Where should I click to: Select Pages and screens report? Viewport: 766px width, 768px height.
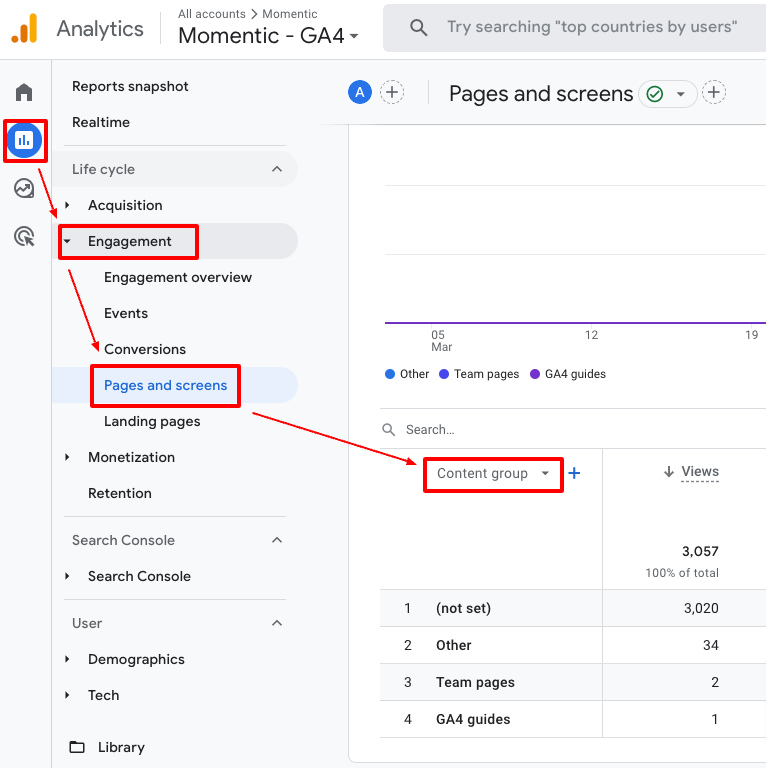(166, 385)
